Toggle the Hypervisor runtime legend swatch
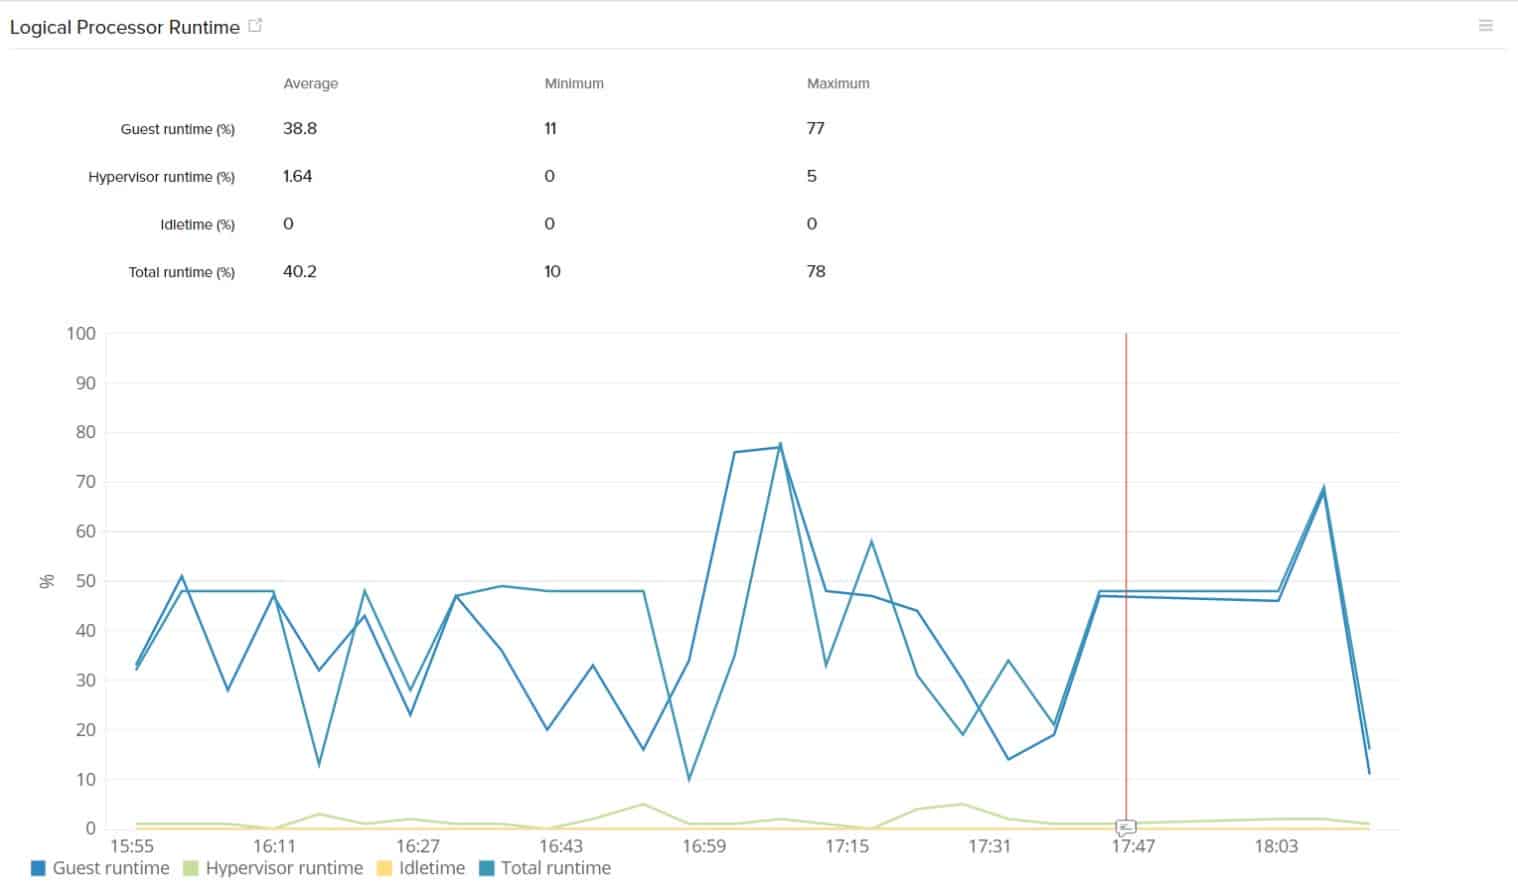 (x=191, y=868)
